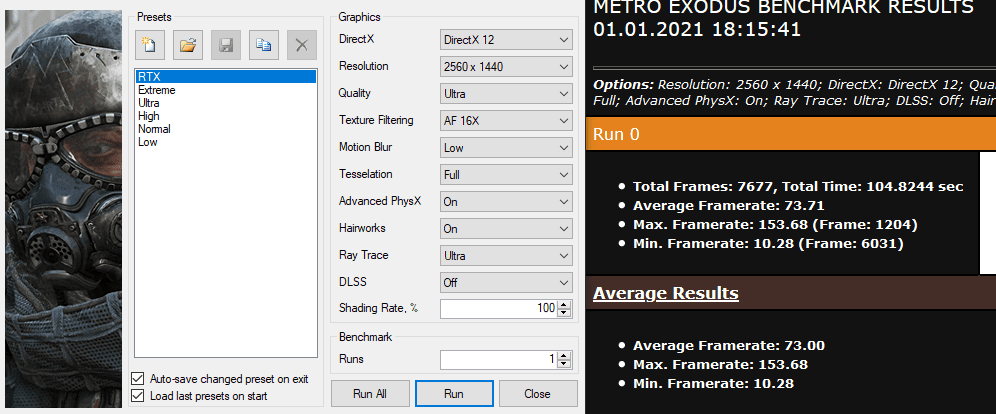Open a preset file with the folder icon
Viewport: 996px width, 414px height.
(x=187, y=45)
